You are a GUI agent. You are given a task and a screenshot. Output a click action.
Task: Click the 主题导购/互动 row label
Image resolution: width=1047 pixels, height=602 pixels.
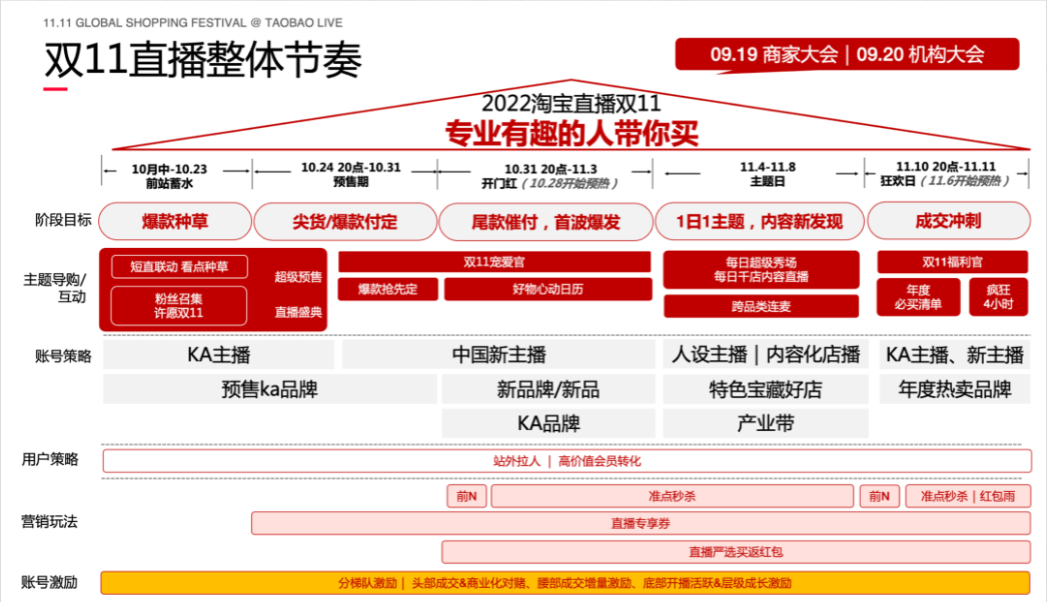55,288
